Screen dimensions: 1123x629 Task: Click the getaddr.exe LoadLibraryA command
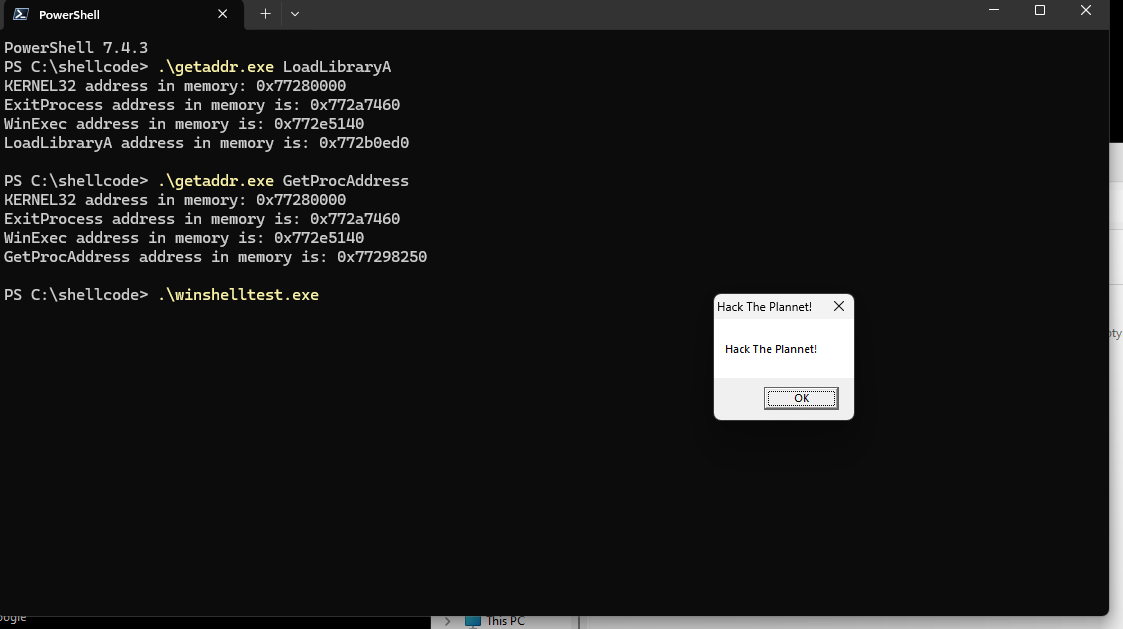coord(274,67)
